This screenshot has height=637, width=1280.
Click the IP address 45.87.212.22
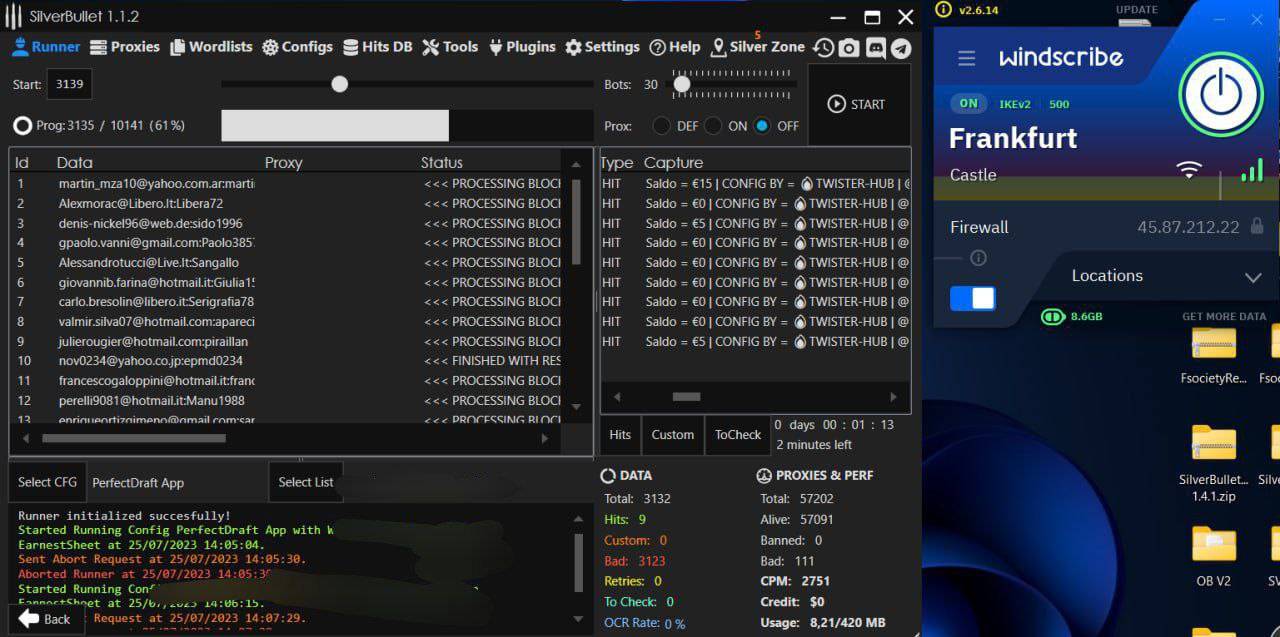(1188, 227)
